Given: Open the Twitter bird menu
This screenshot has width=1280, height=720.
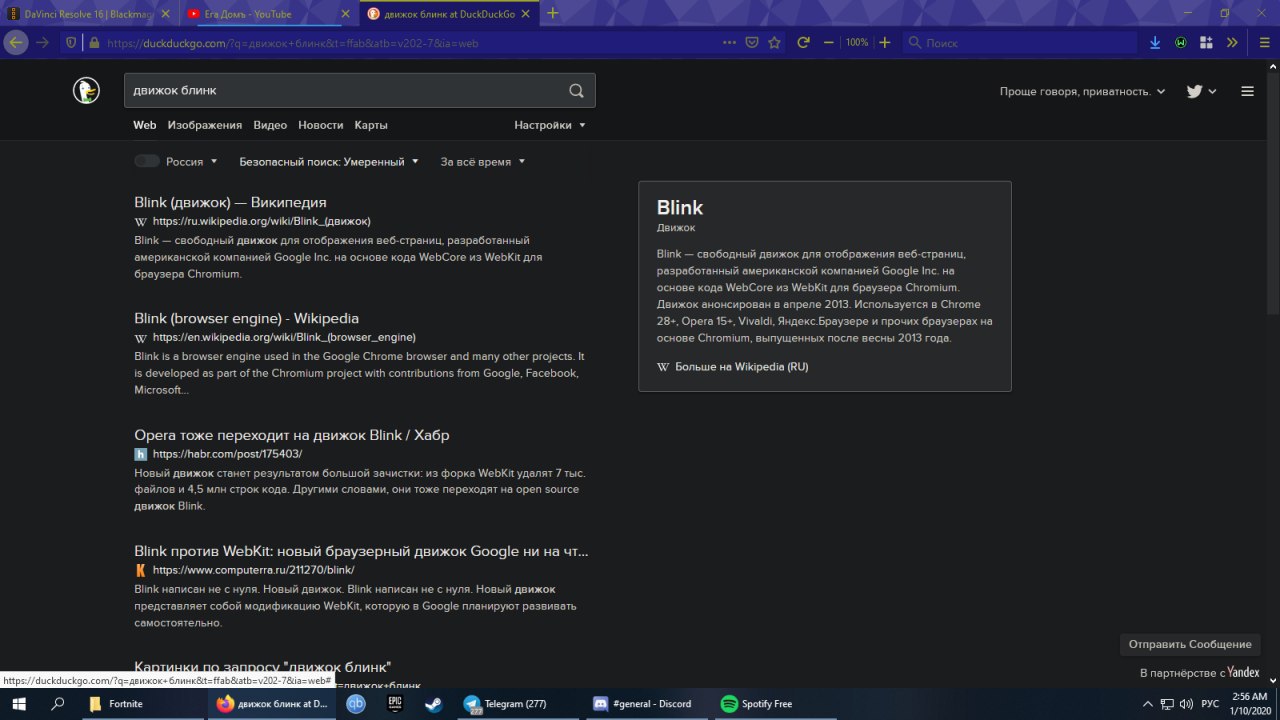Looking at the screenshot, I should 1201,91.
